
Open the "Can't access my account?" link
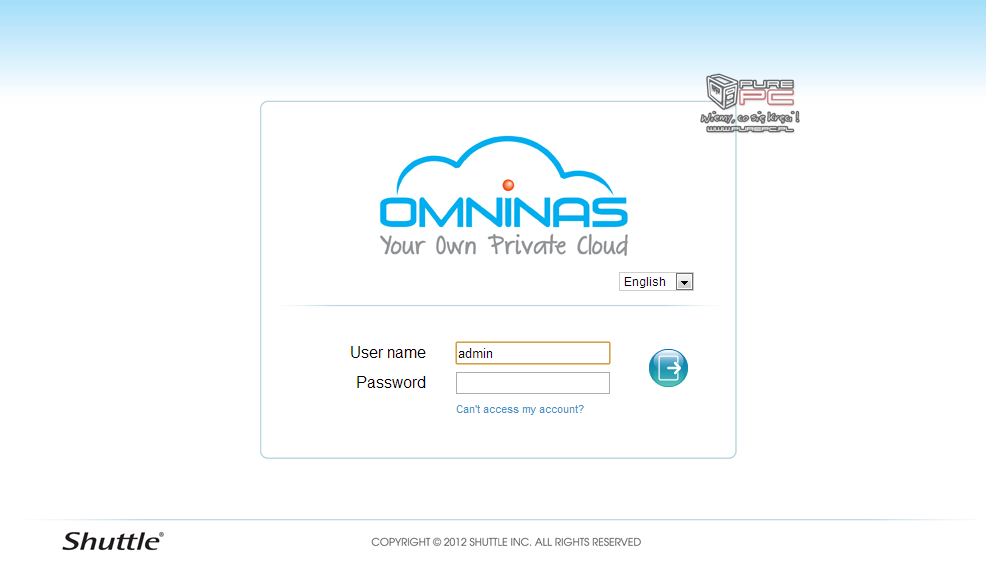519,409
